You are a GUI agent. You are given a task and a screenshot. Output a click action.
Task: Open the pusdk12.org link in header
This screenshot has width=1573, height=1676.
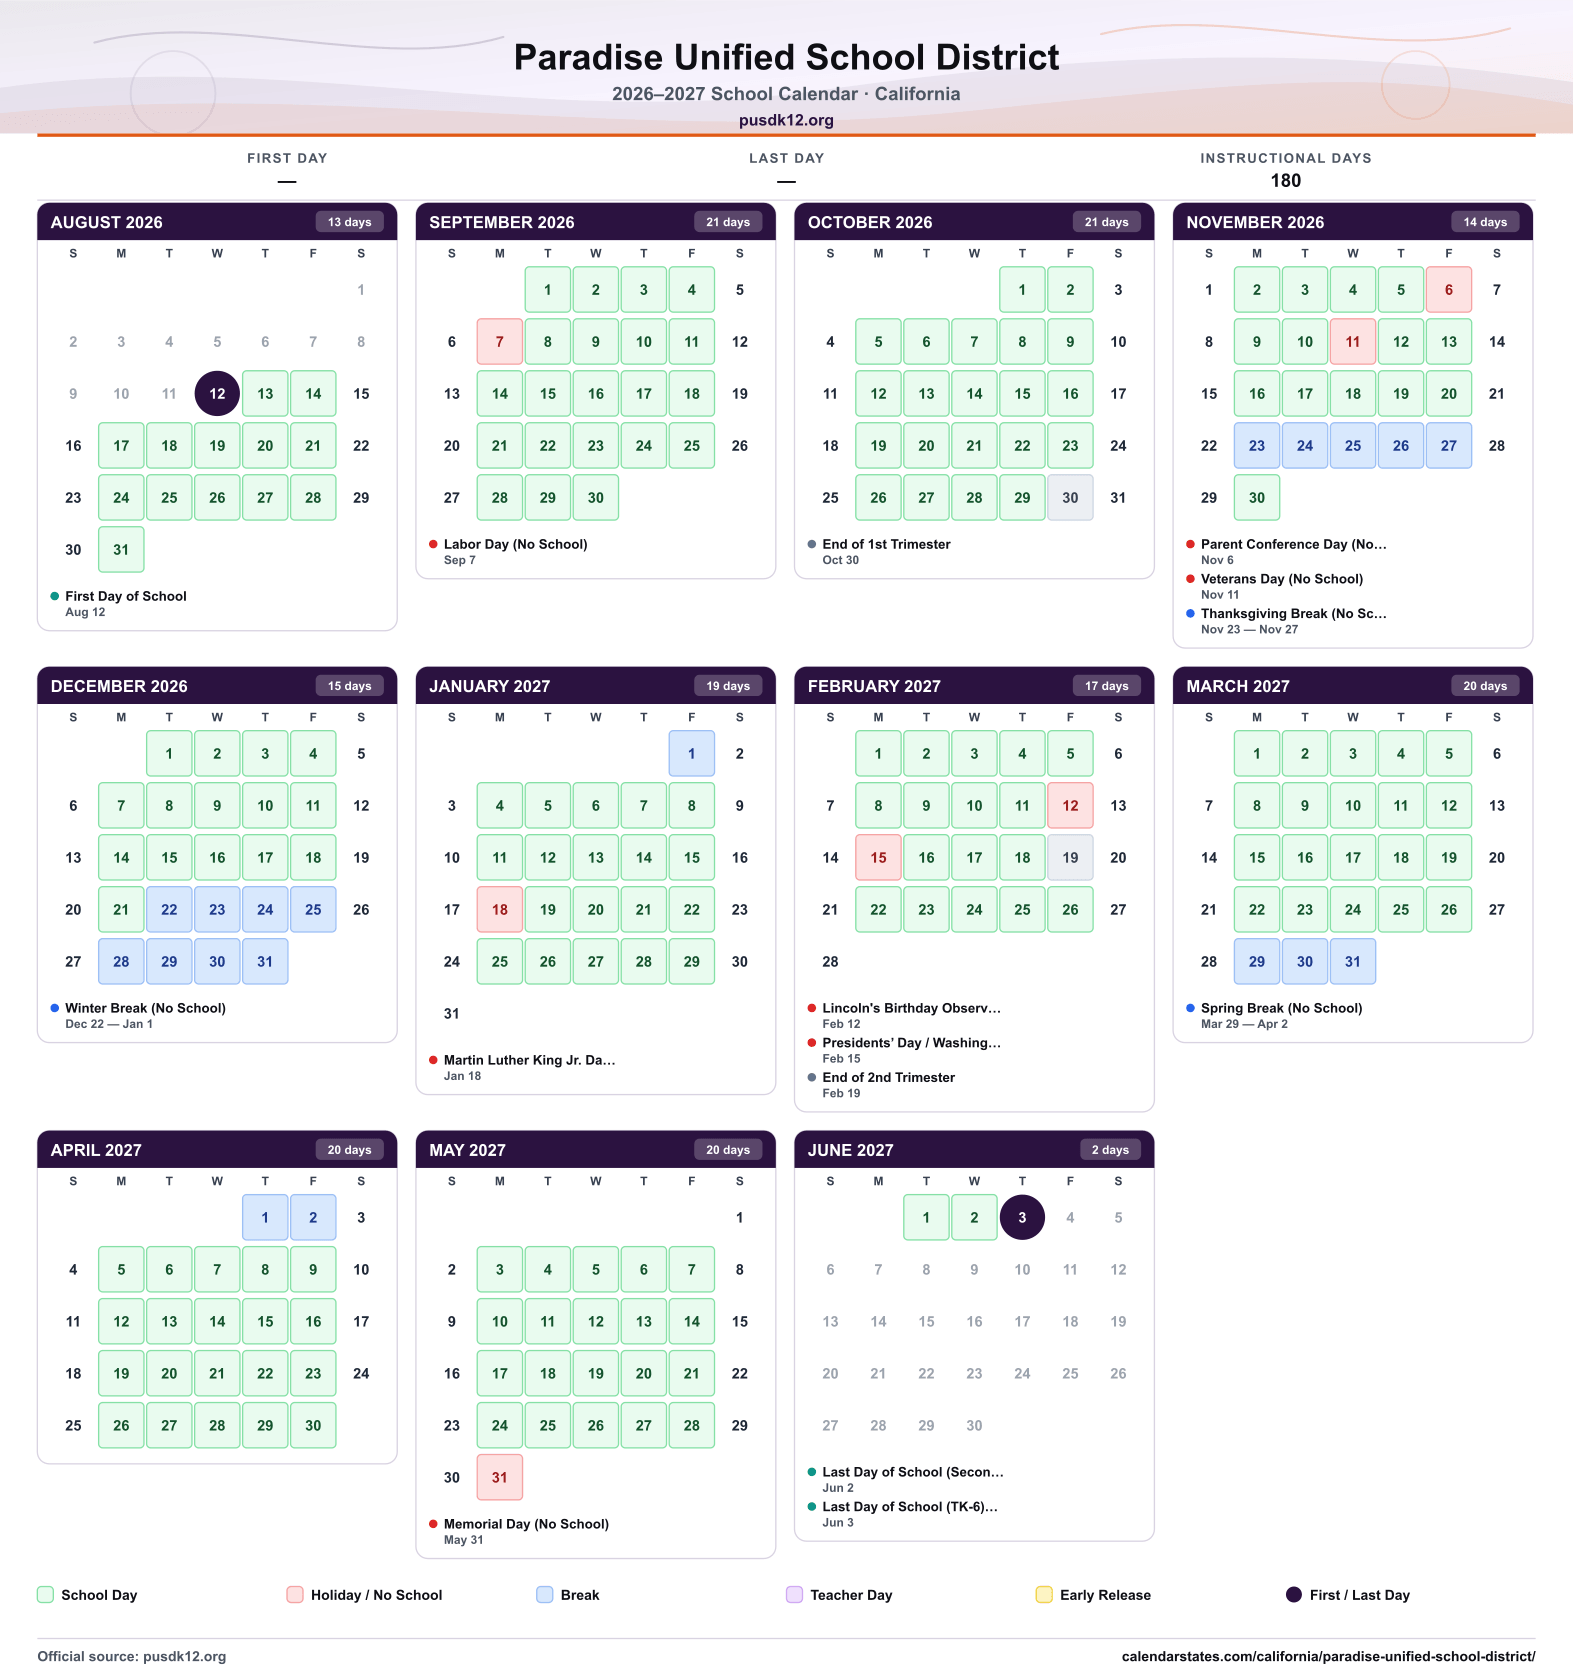[x=786, y=120]
